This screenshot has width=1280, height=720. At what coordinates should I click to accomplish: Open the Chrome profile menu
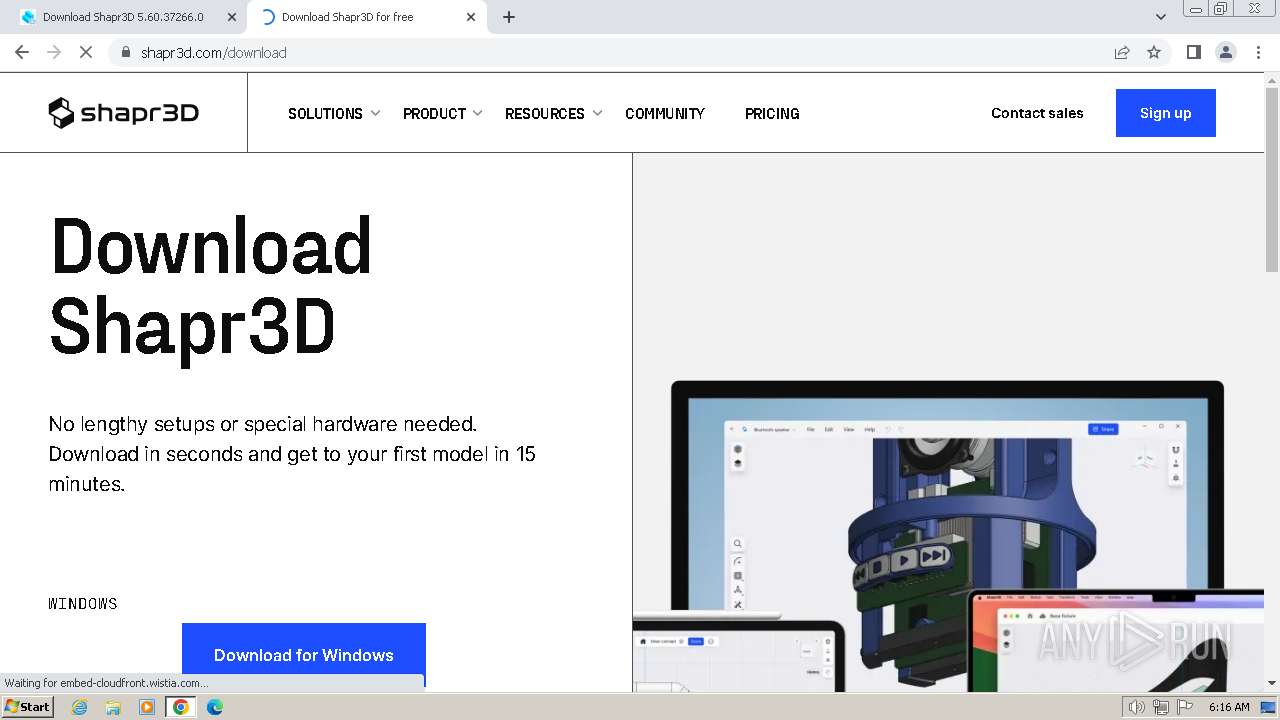click(x=1226, y=52)
